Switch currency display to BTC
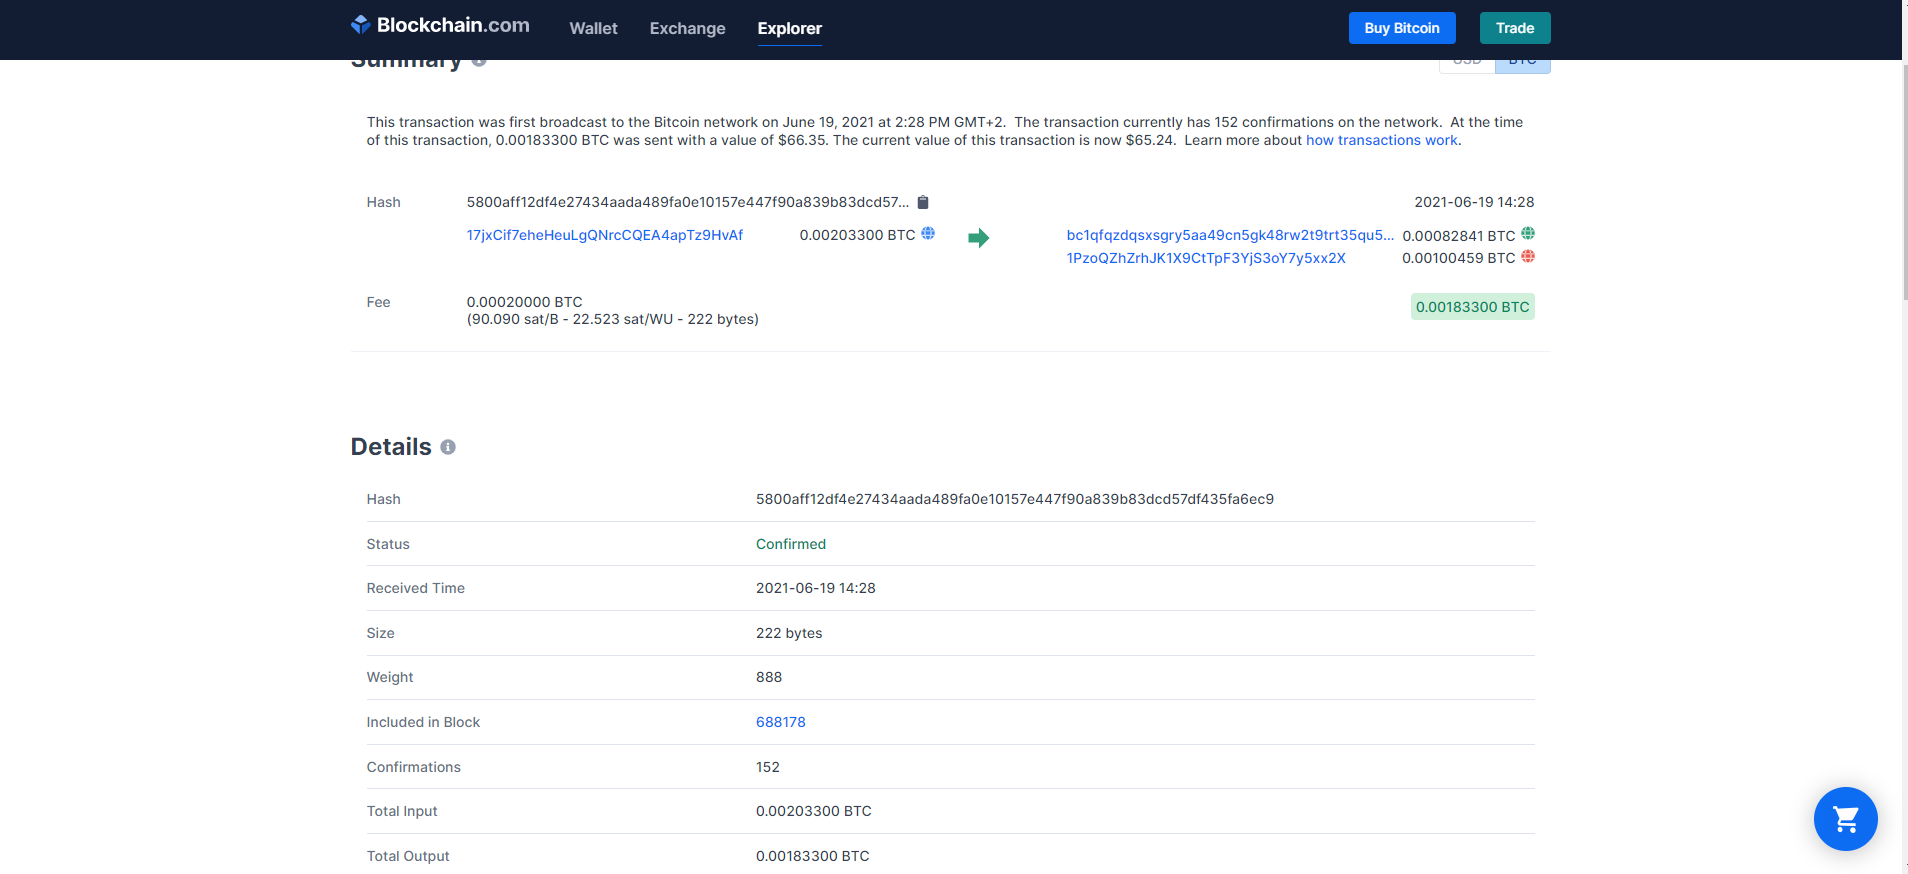 1522,63
